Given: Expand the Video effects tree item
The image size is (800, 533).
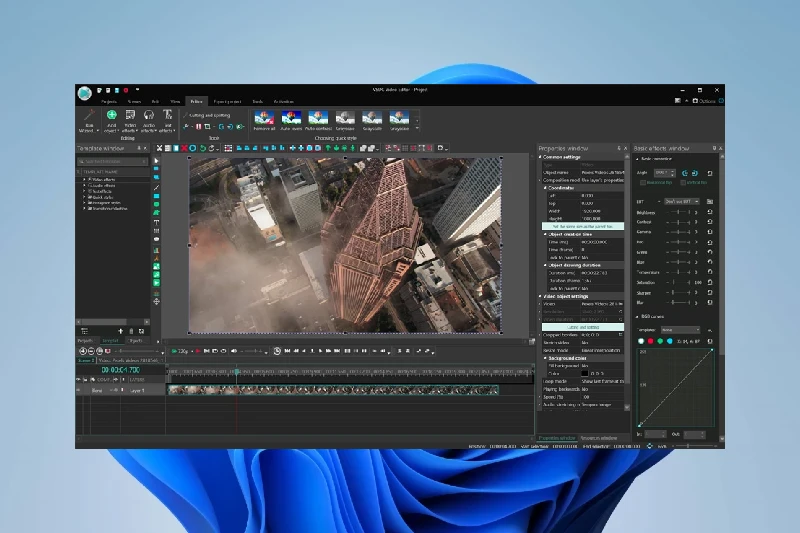Looking at the screenshot, I should pos(85,180).
